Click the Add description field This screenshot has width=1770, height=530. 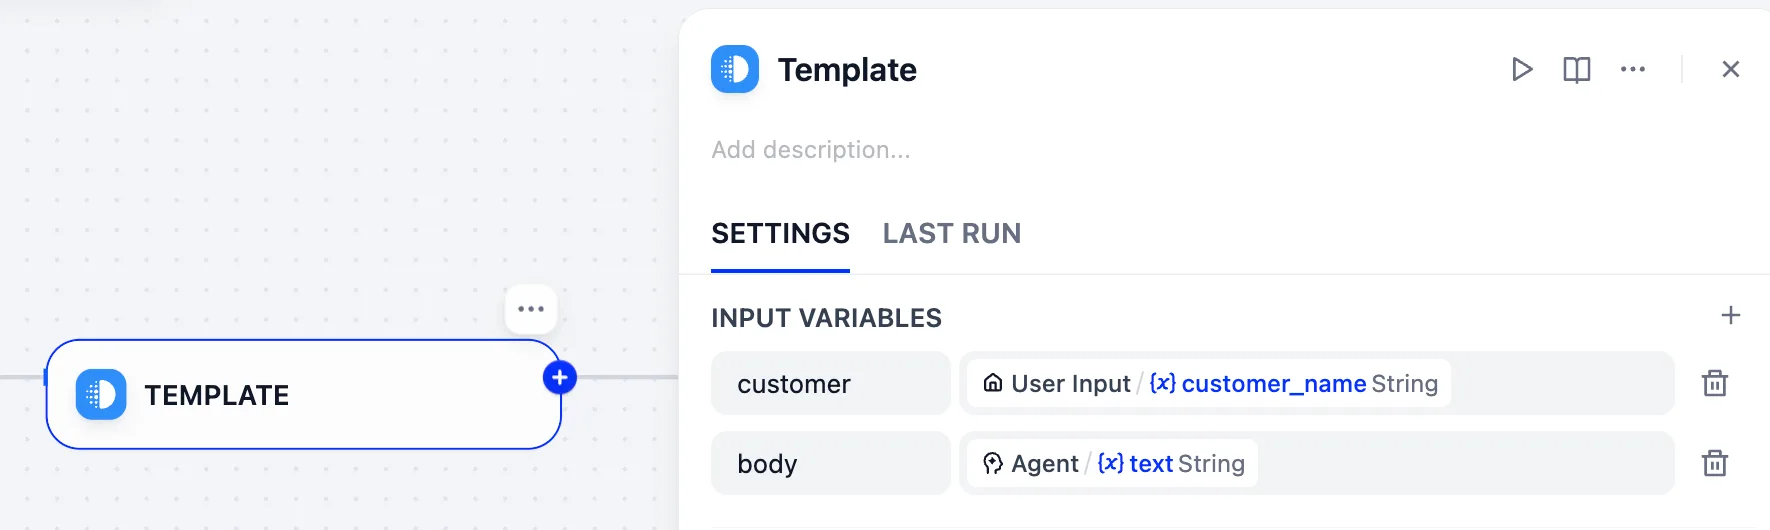811,150
